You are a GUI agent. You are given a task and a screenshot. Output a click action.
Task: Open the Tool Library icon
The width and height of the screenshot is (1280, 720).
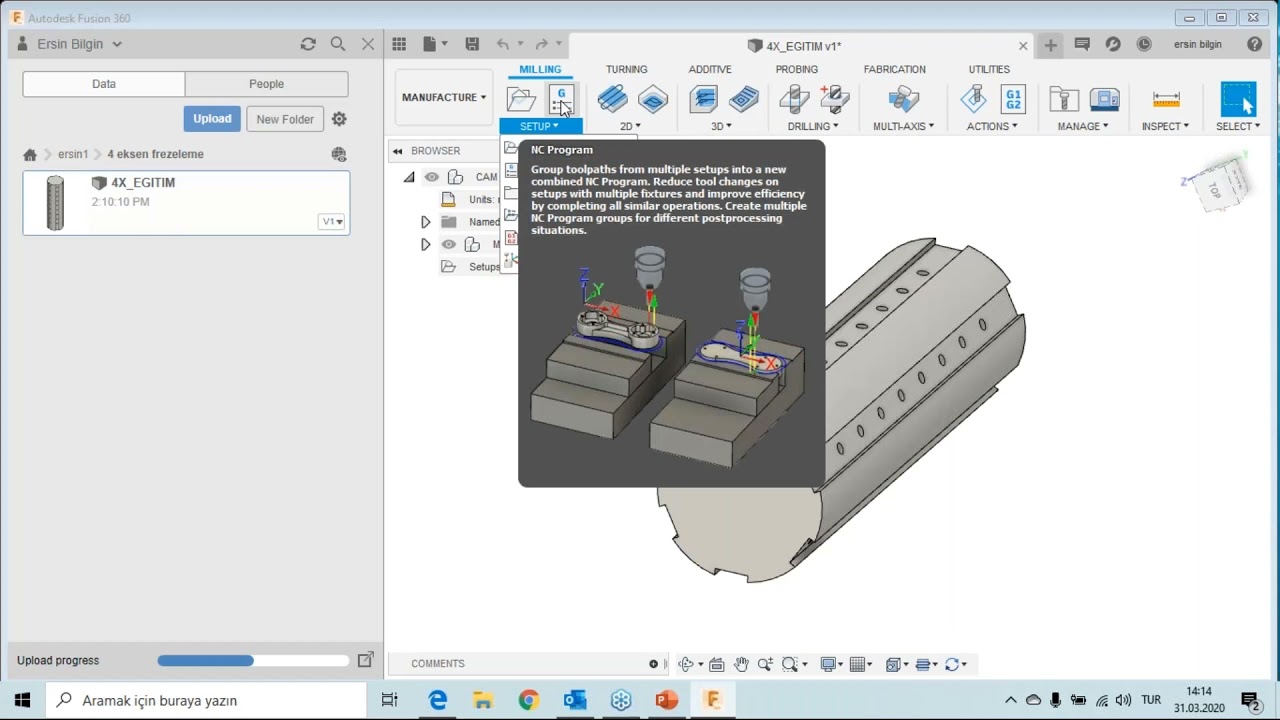pyautogui.click(x=1064, y=99)
